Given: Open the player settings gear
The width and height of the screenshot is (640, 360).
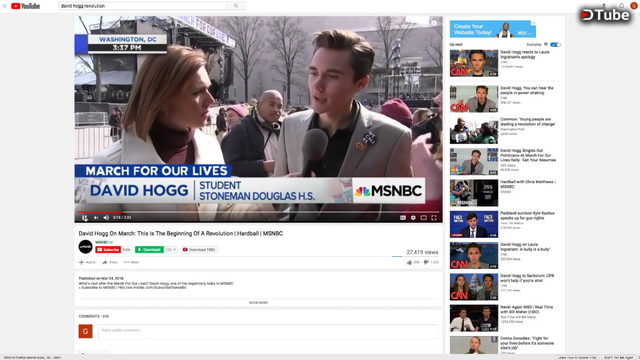Looking at the screenshot, I should tap(413, 218).
